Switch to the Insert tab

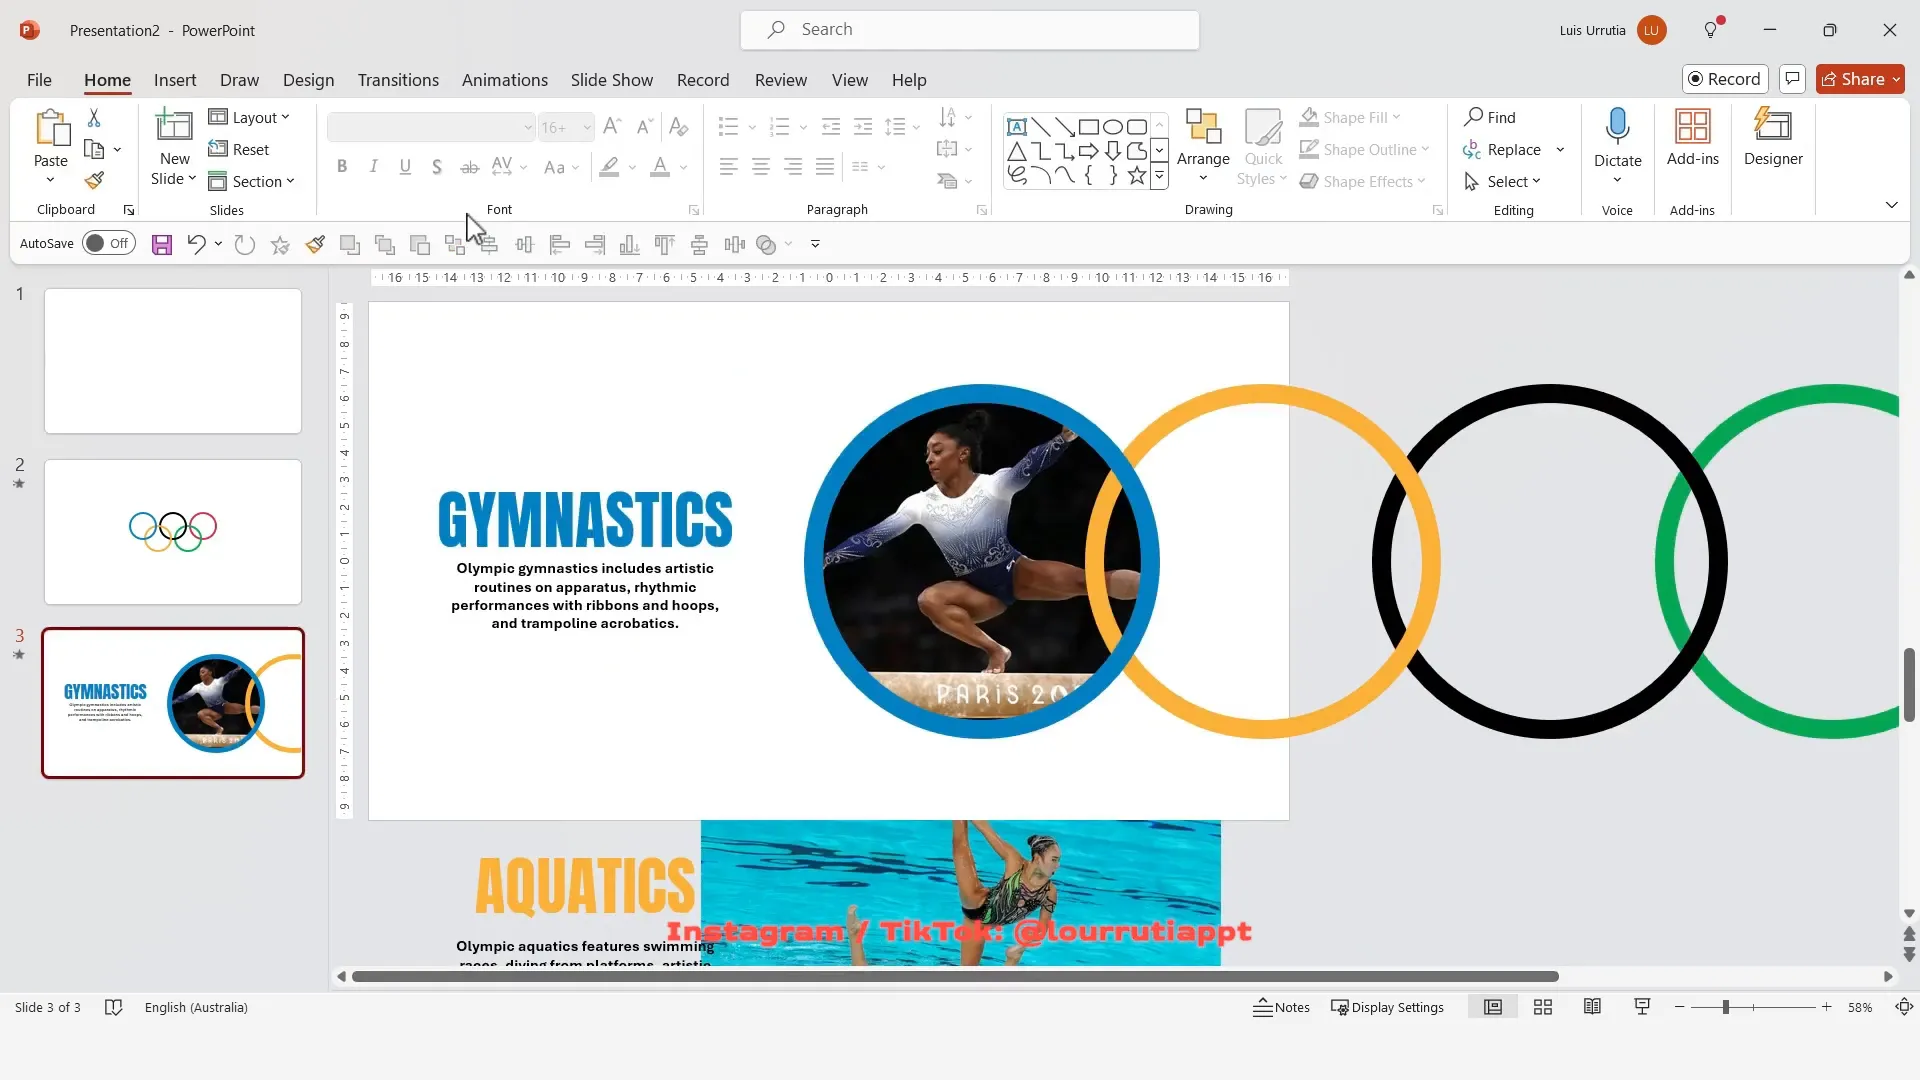tap(175, 80)
